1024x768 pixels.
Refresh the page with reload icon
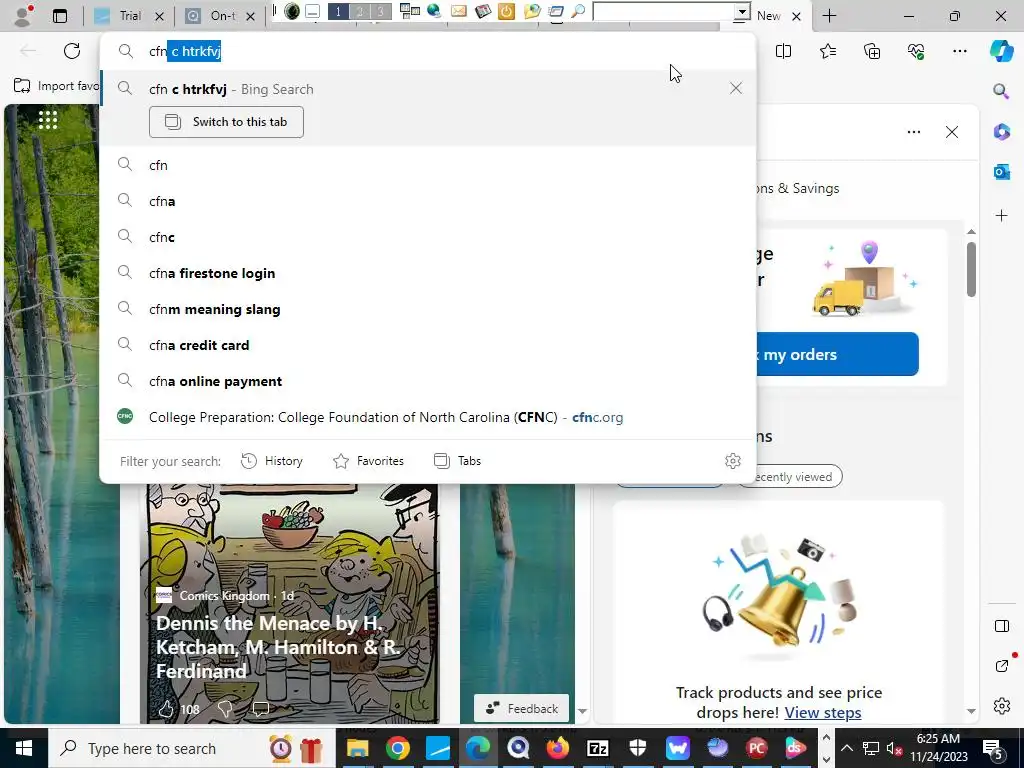click(72, 51)
